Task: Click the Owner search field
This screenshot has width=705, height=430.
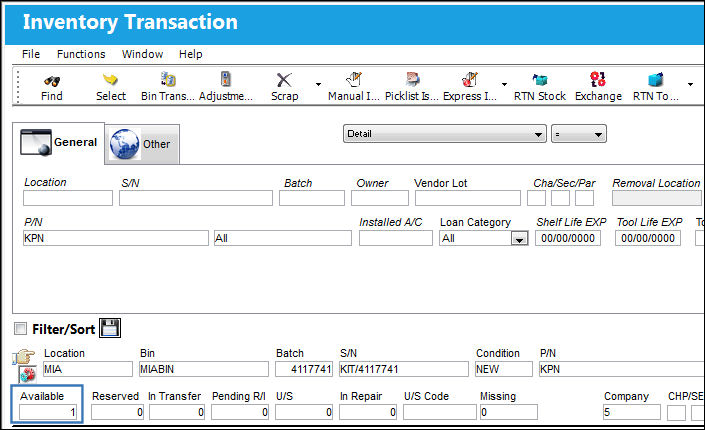Action: pos(380,198)
